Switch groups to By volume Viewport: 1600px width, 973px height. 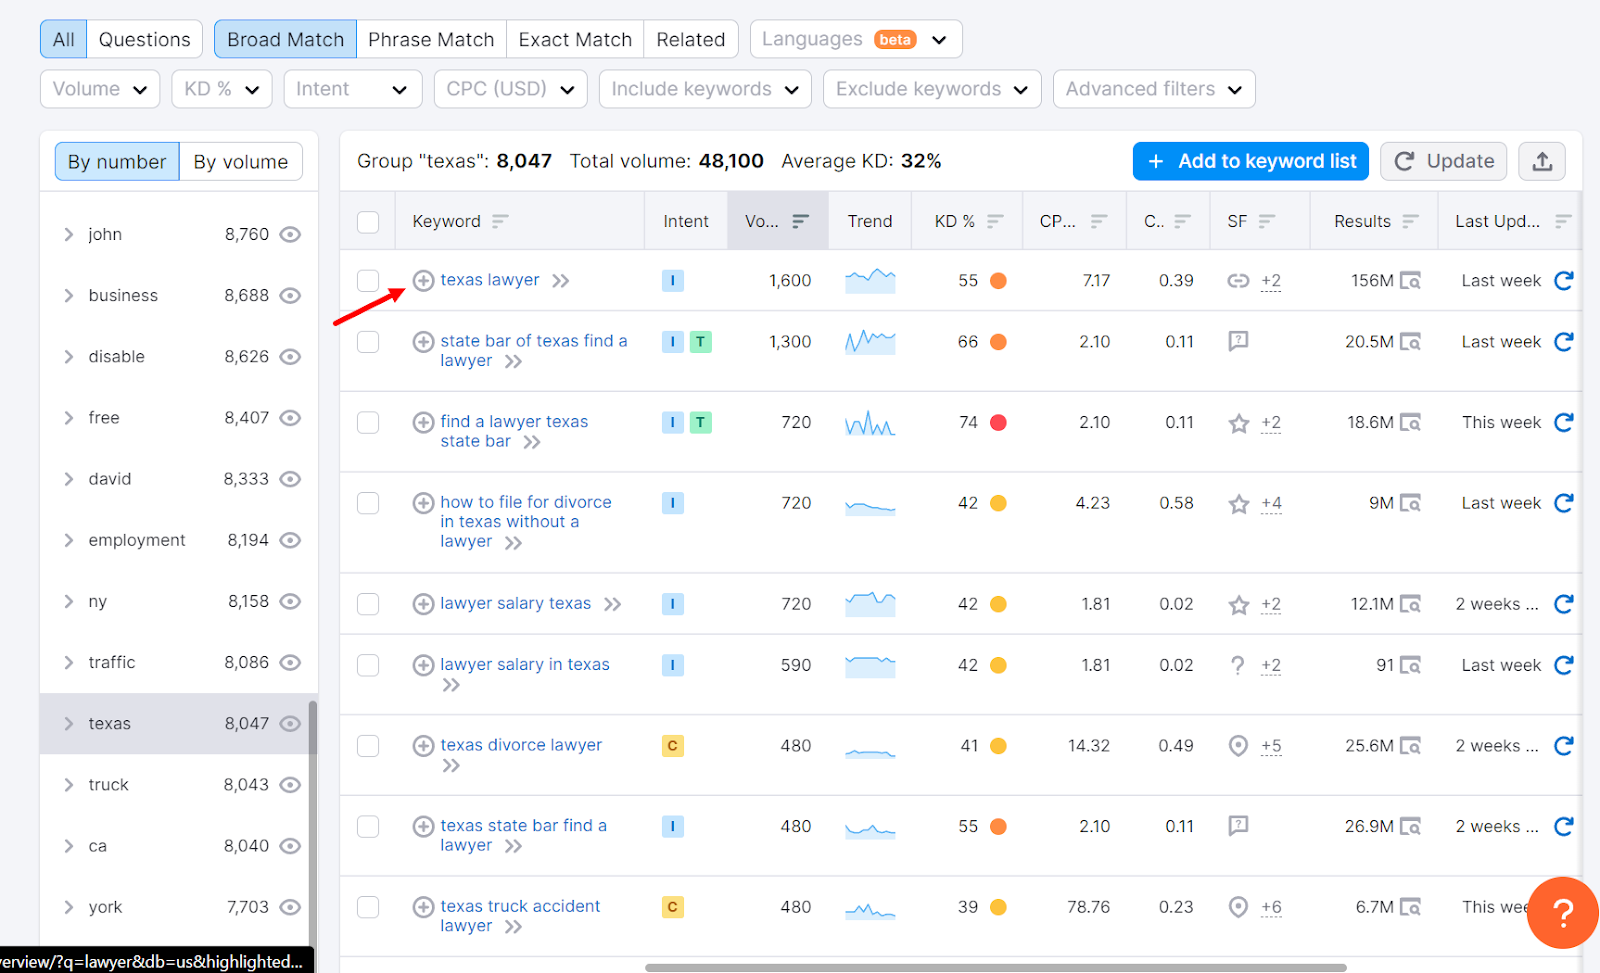coord(241,162)
